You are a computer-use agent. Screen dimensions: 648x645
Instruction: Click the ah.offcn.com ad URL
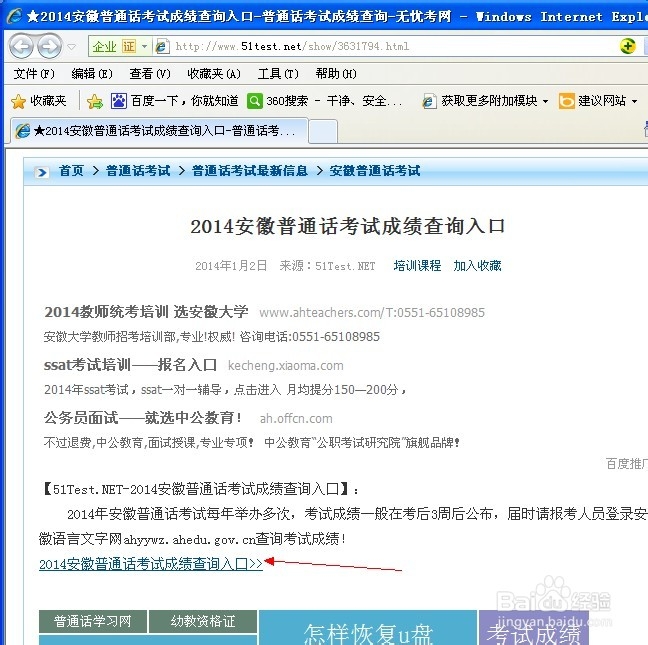click(296, 419)
